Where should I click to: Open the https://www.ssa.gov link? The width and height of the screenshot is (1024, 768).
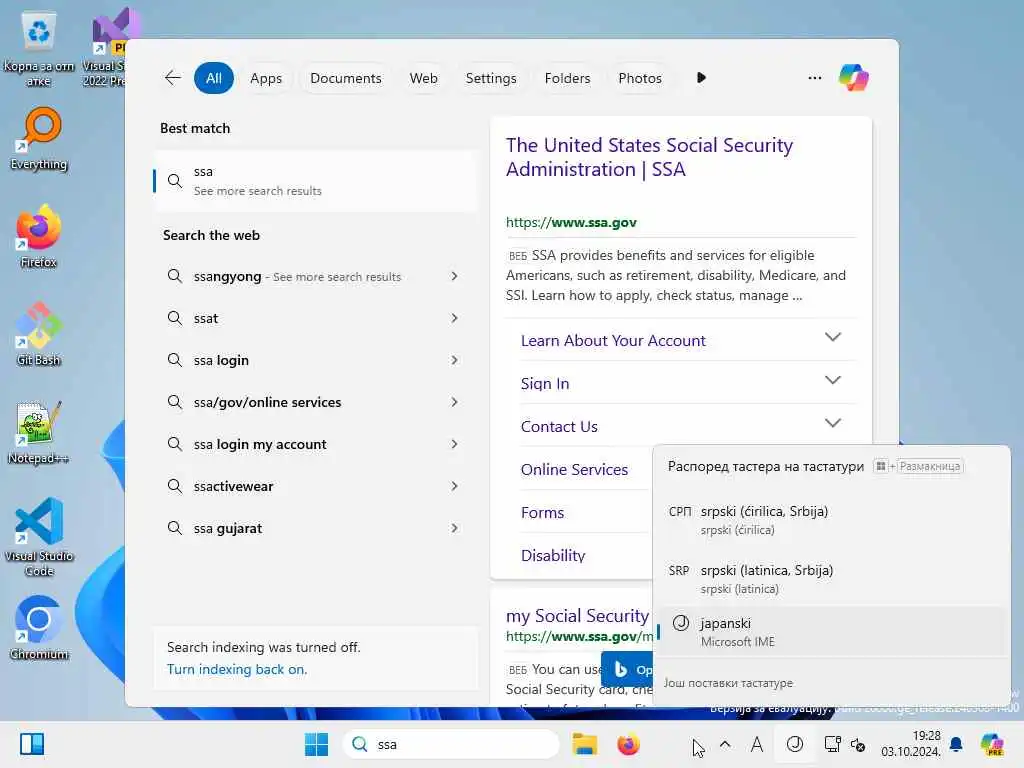pos(571,222)
